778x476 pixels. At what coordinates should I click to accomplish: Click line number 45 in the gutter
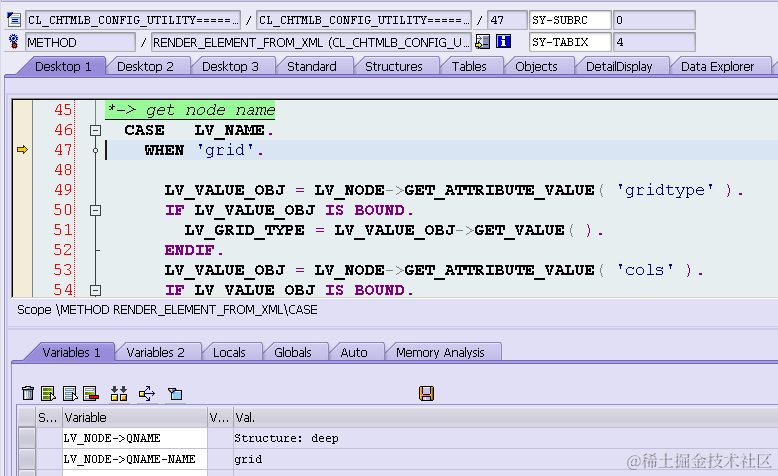(63, 110)
